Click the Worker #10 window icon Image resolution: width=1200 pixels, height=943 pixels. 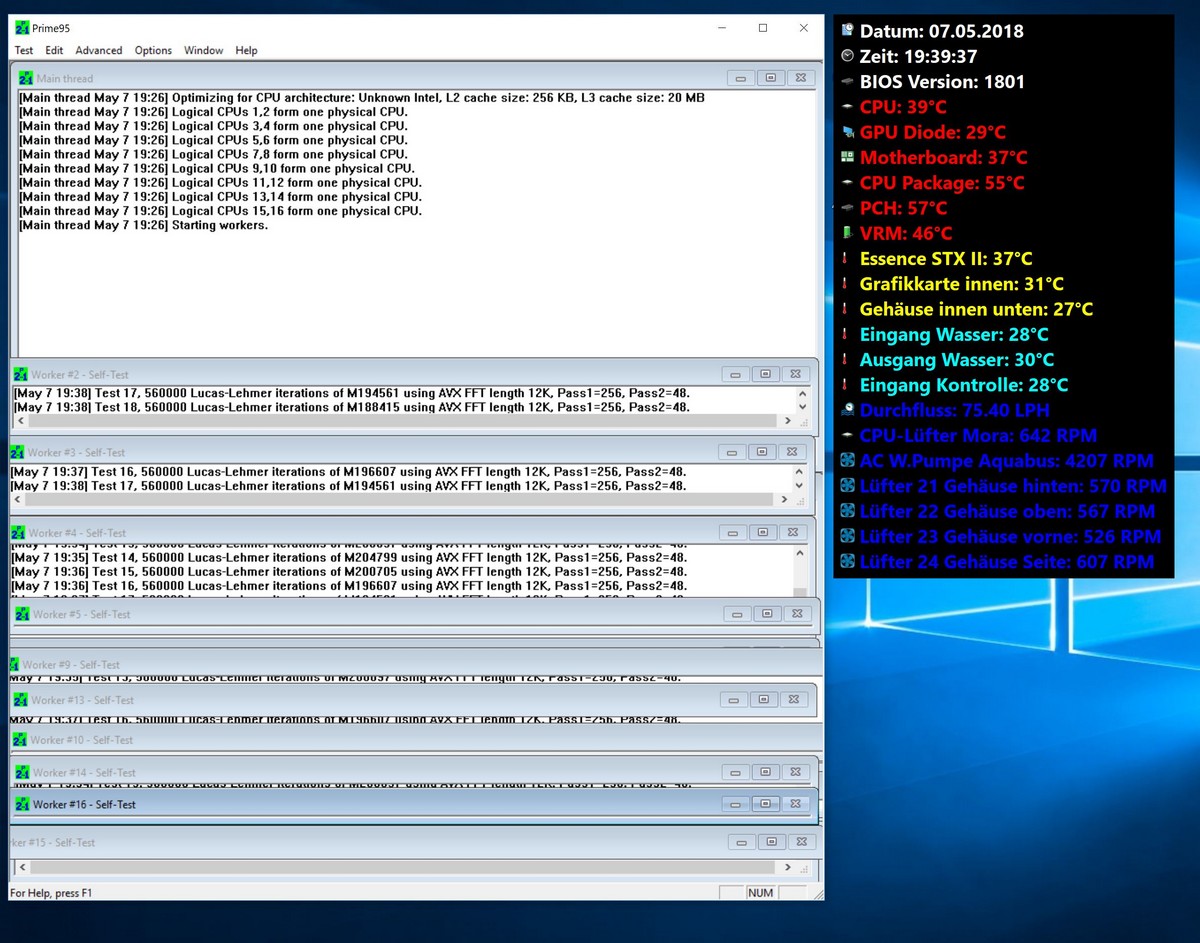tap(20, 740)
